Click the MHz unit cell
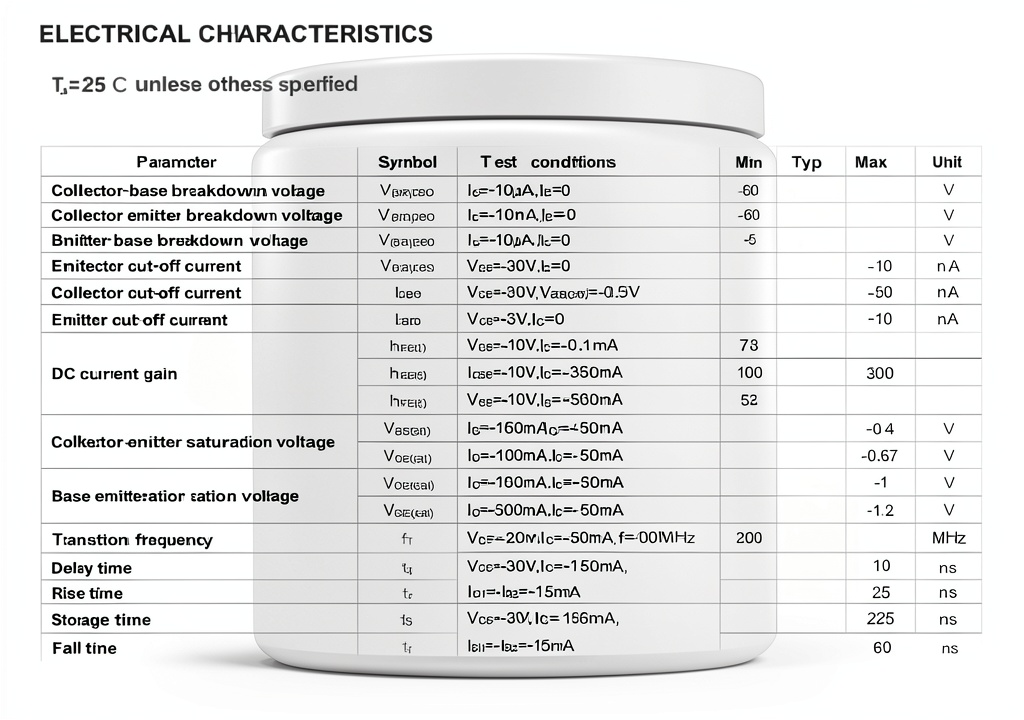This screenshot has height=720, width=1024. pyautogui.click(x=948, y=538)
